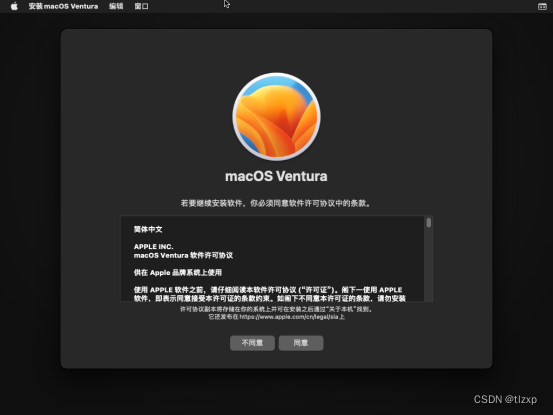
Task: Click the macOS Ventura title text
Action: click(276, 176)
